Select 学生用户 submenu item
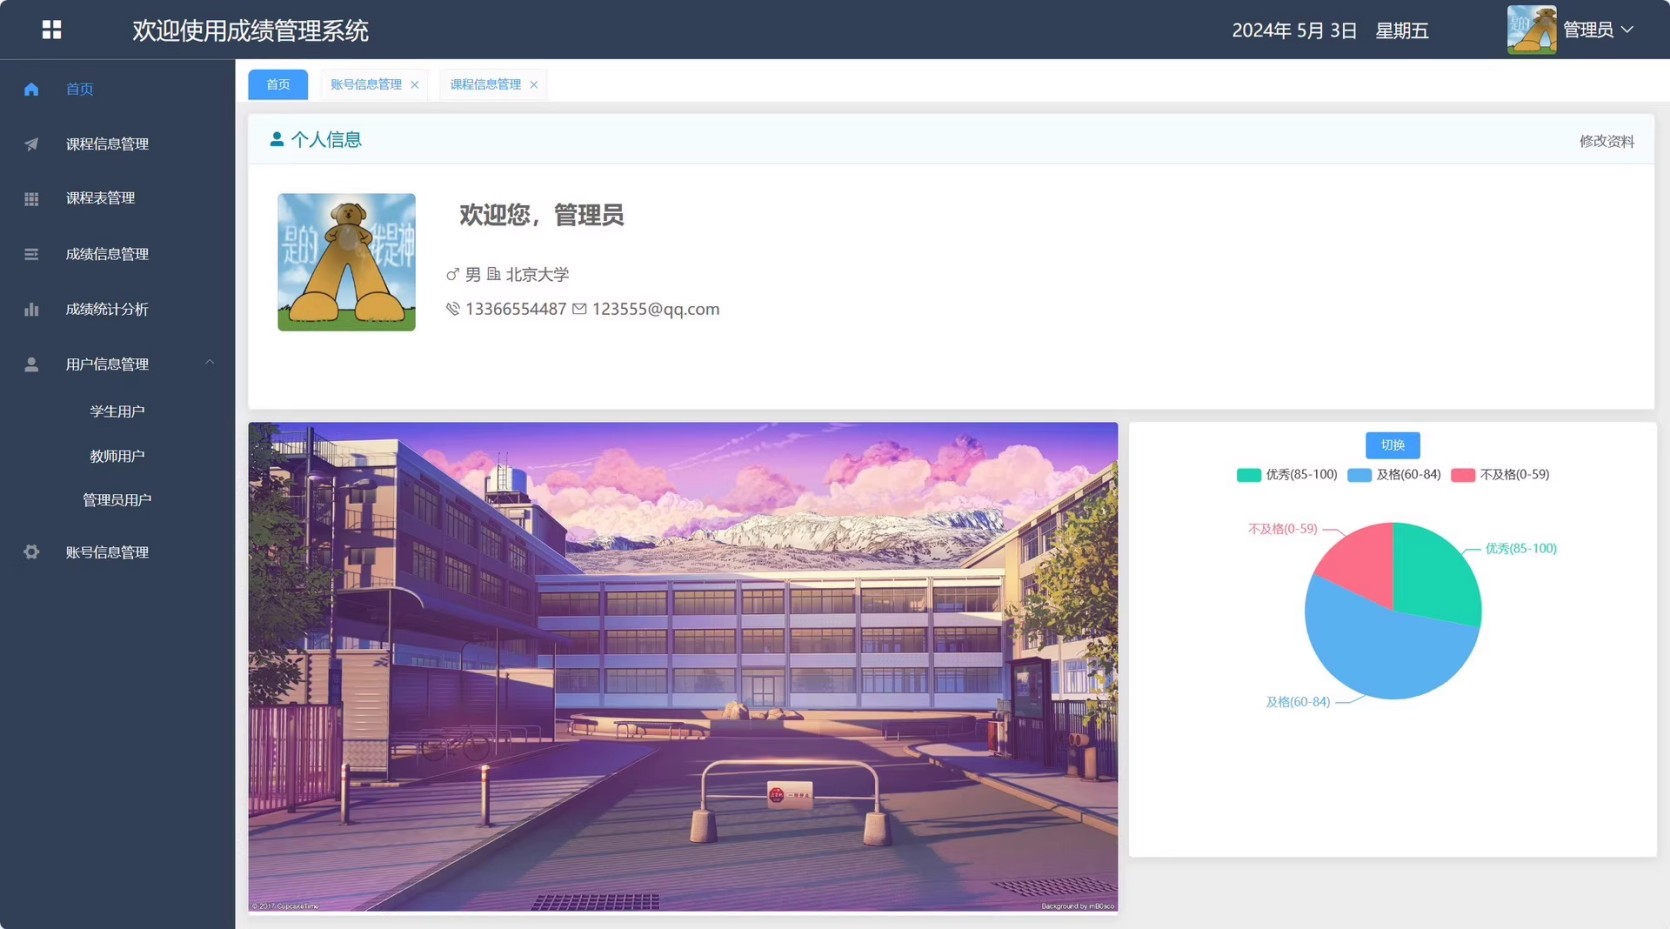This screenshot has height=929, width=1670. pos(117,411)
